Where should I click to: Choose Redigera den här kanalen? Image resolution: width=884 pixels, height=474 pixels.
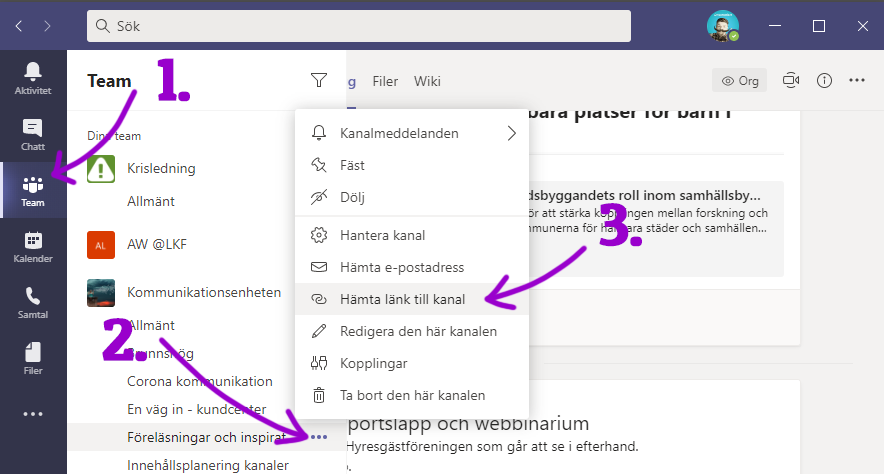pos(412,331)
